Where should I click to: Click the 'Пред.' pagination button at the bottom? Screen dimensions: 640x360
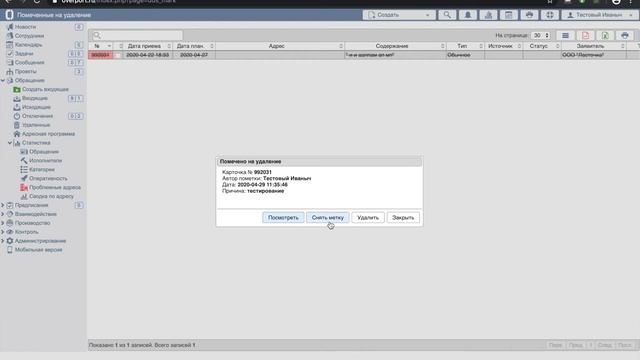576,345
